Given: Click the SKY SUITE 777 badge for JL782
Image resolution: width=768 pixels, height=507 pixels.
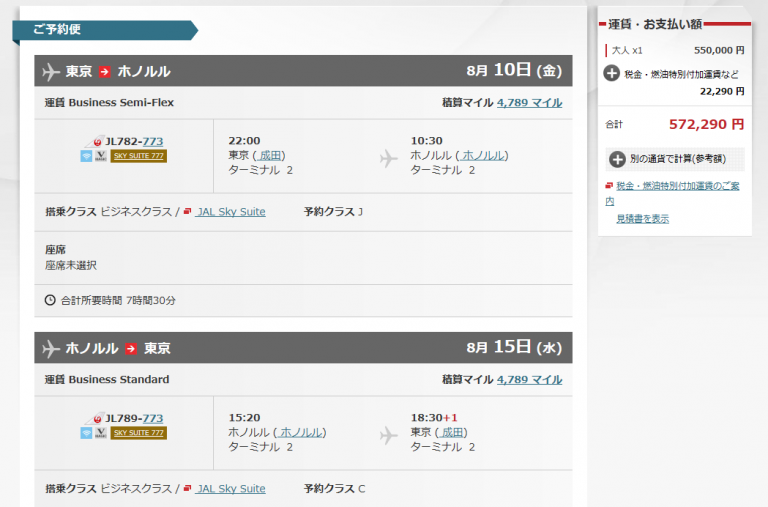Looking at the screenshot, I should pyautogui.click(x=138, y=156).
